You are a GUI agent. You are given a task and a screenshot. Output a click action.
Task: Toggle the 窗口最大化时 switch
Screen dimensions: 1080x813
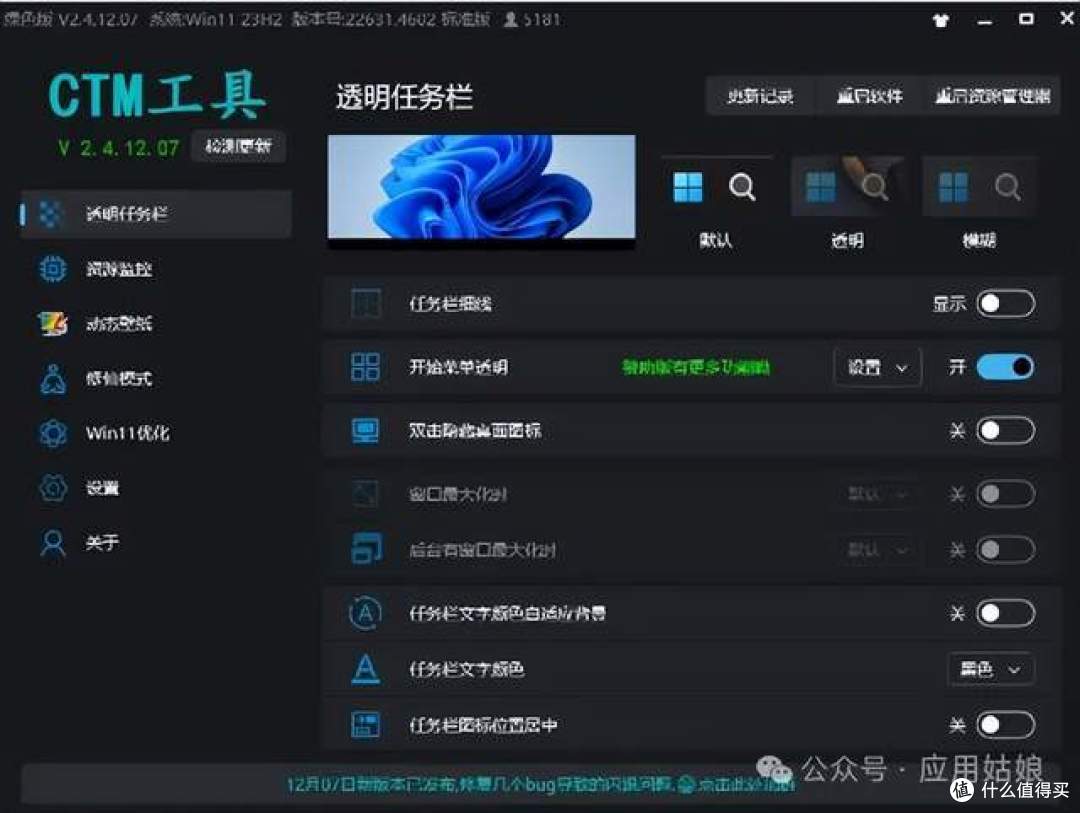[1006, 493]
